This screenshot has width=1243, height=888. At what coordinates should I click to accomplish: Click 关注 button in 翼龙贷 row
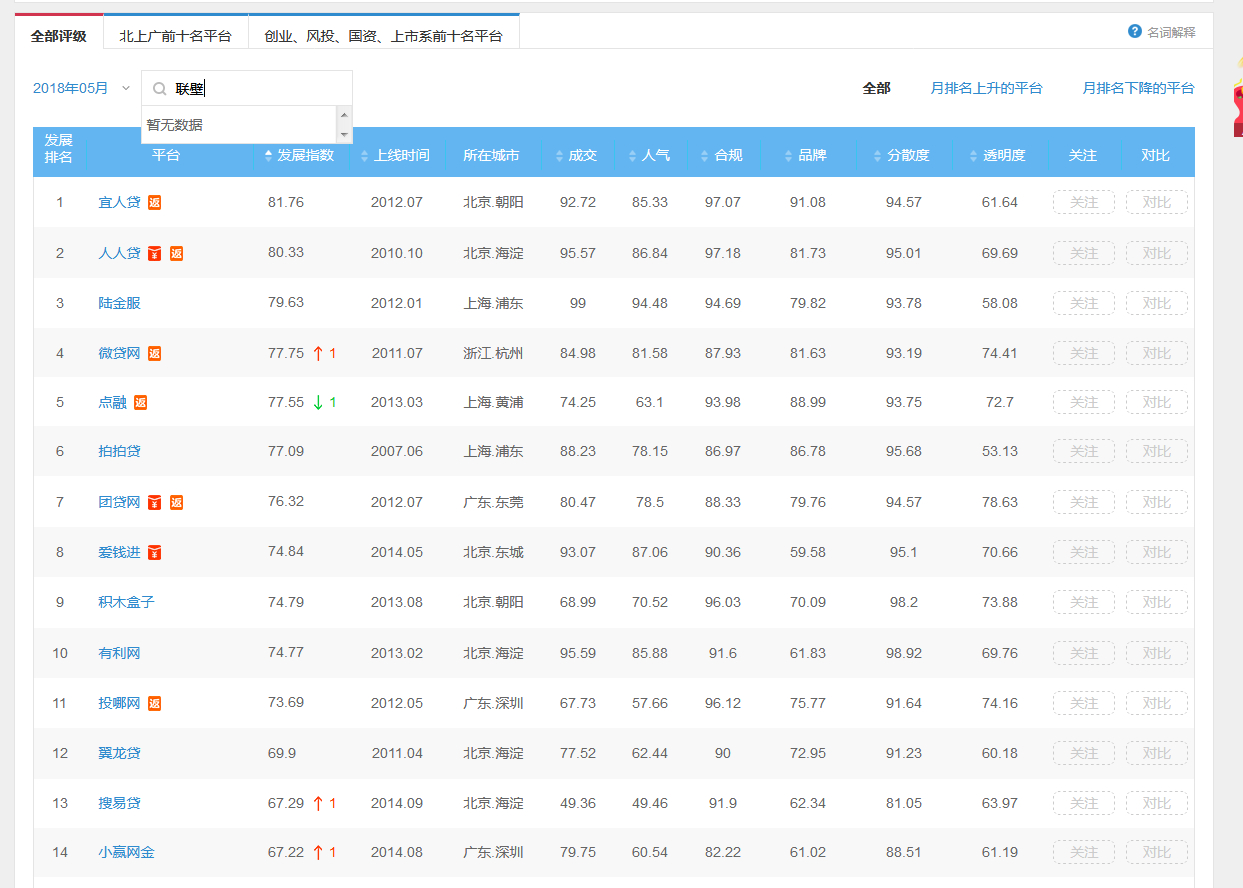pos(1083,753)
